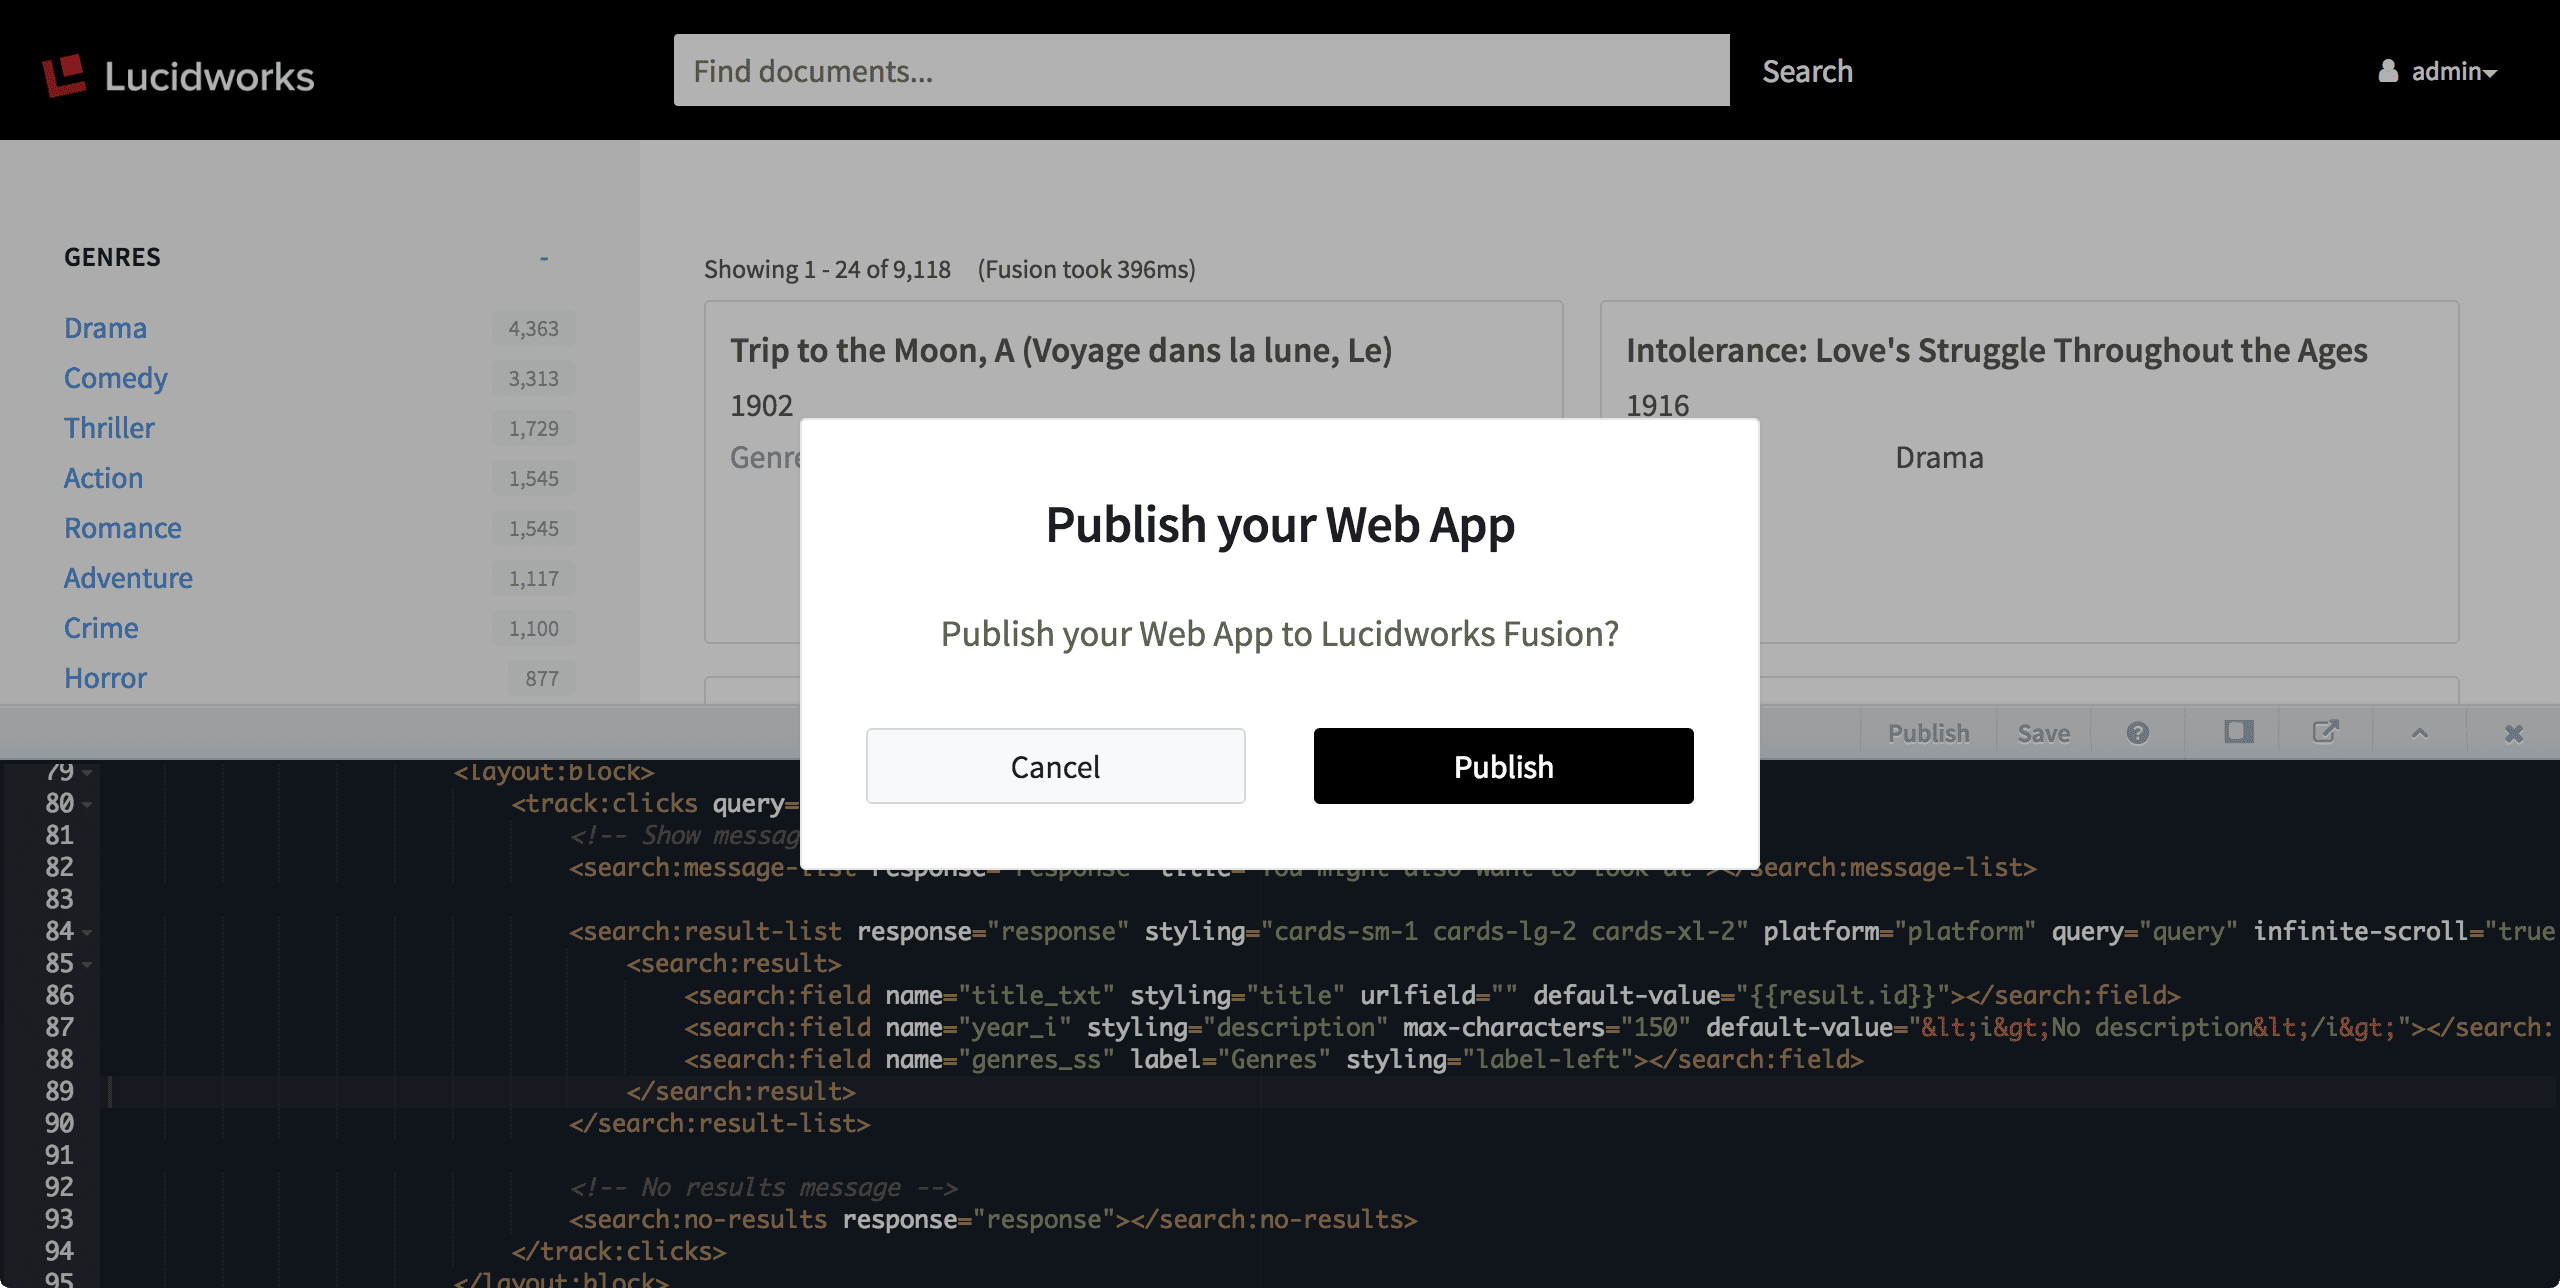Click the 3,313 Comedy count badge
Screen dimensions: 2560x1288
point(533,378)
